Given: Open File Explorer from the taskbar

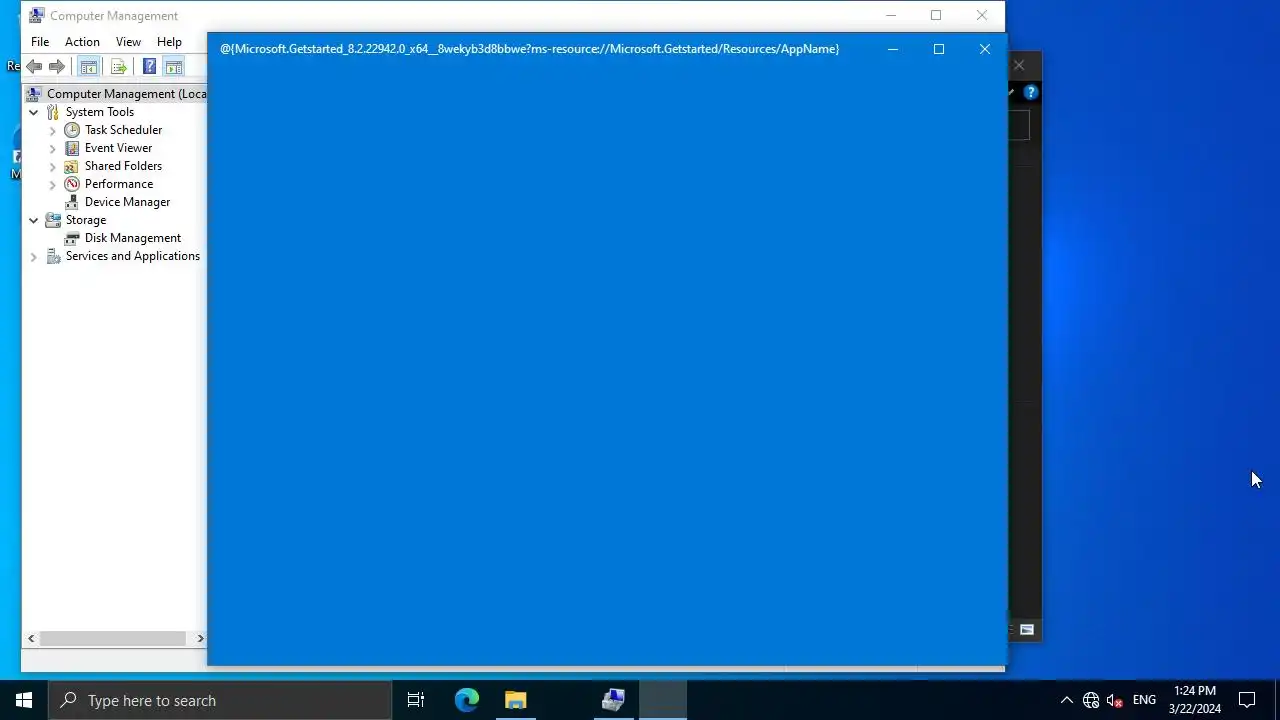Looking at the screenshot, I should pos(516,700).
